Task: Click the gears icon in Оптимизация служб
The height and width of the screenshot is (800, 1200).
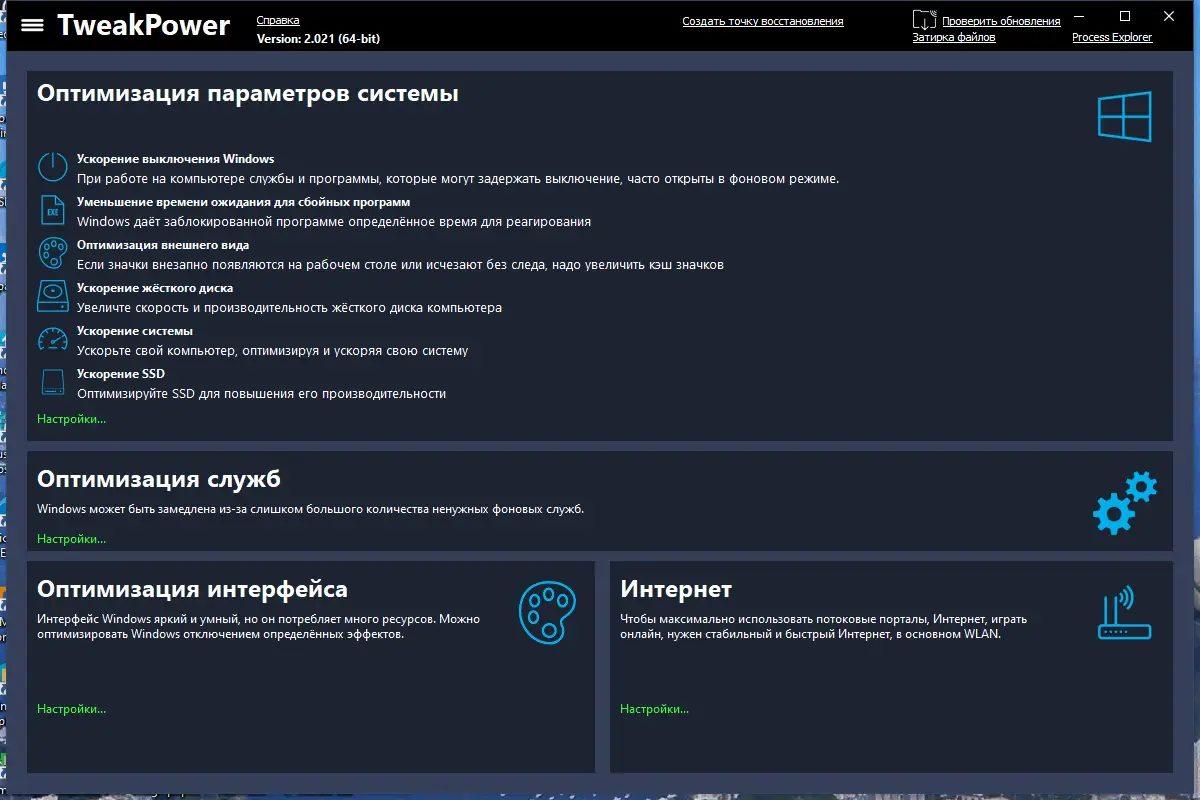Action: pyautogui.click(x=1125, y=503)
